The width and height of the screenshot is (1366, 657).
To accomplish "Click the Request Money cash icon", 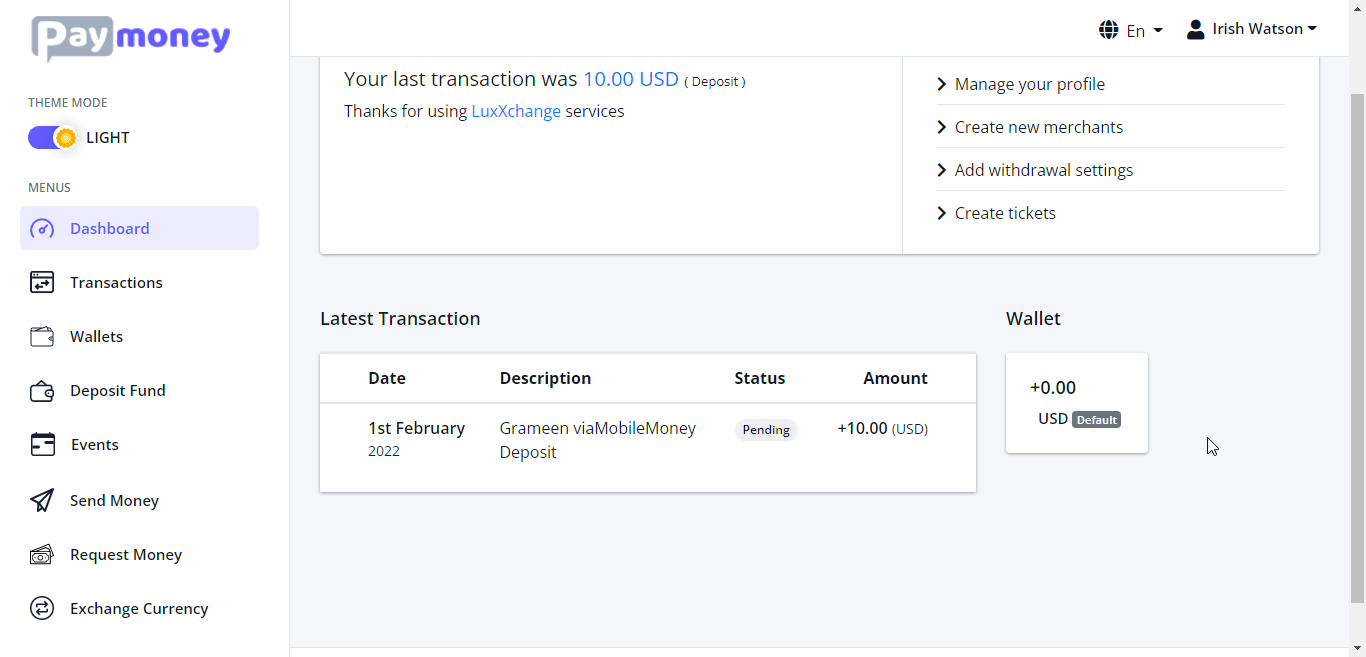I will point(42,555).
